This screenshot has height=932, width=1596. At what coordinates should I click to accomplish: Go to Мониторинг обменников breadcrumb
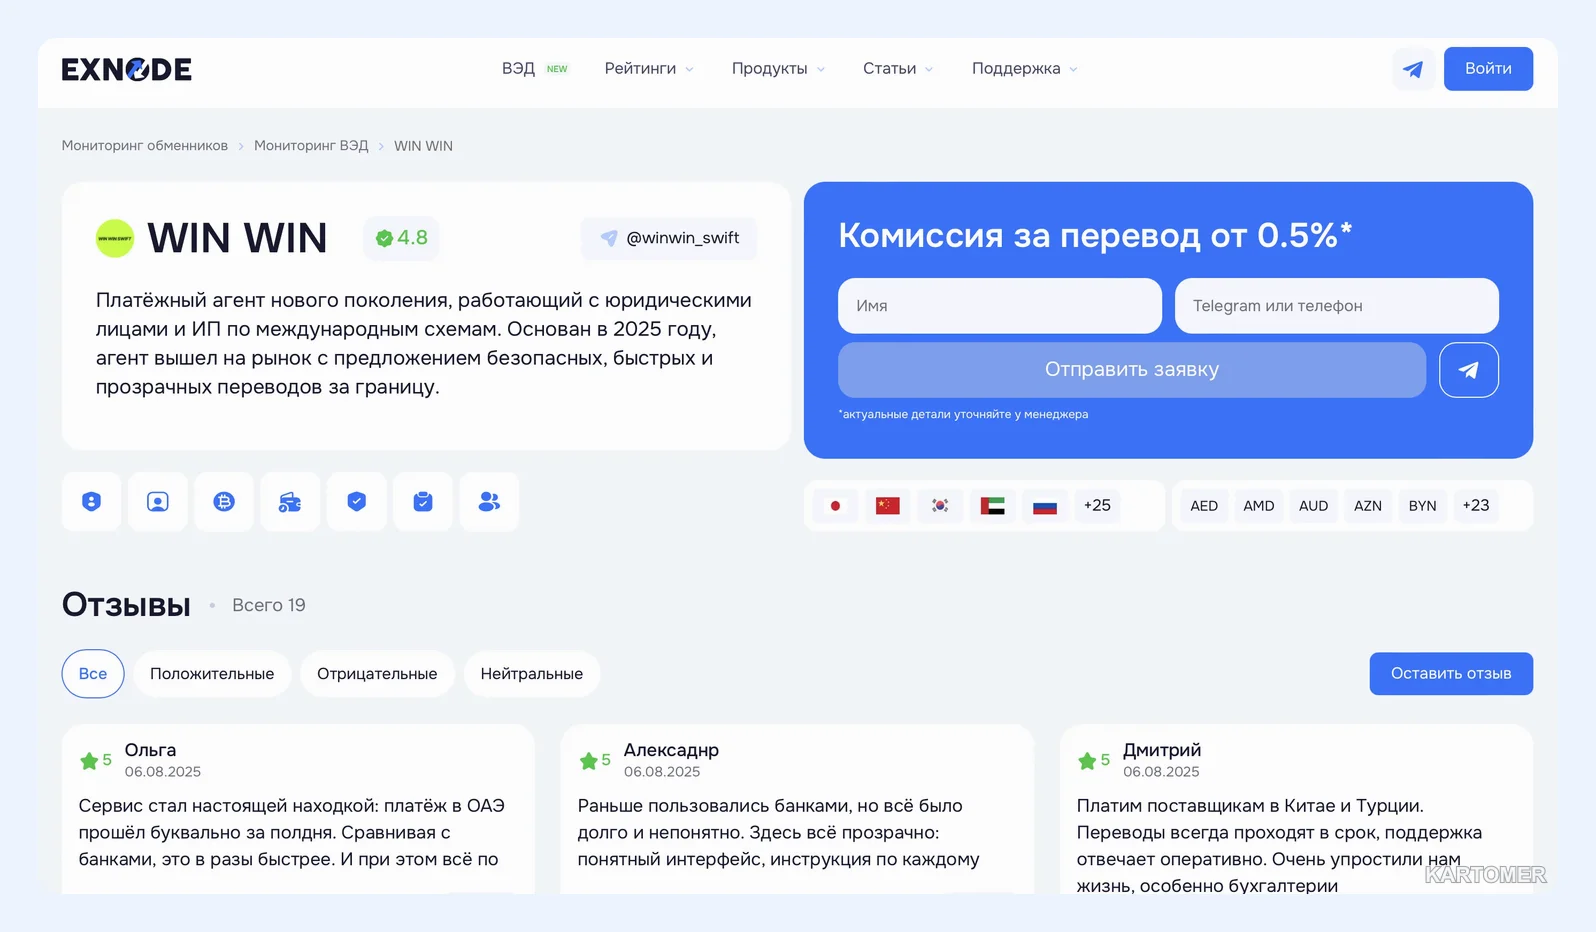click(145, 146)
